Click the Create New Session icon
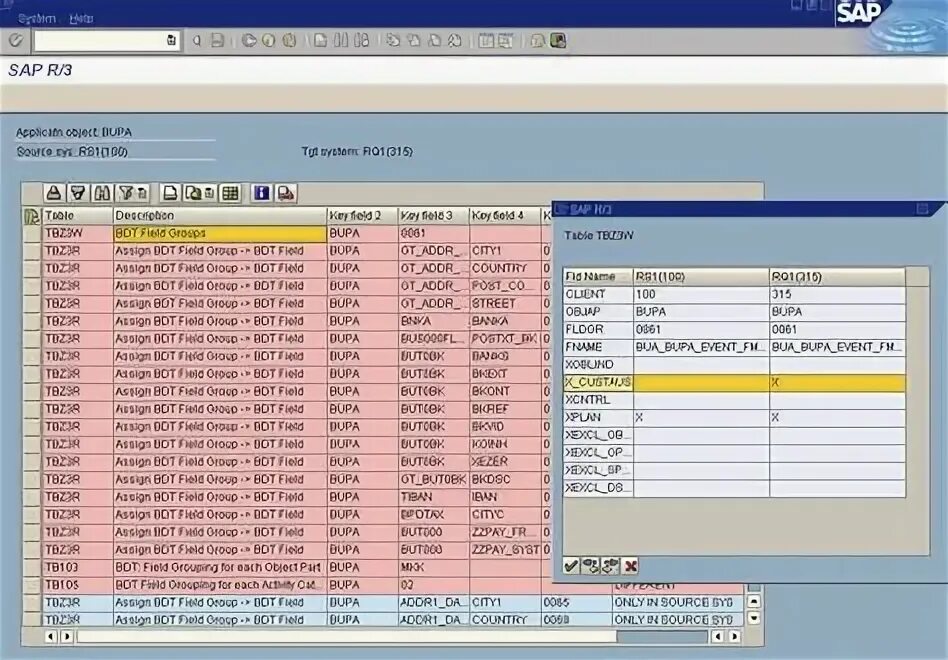 tap(485, 40)
